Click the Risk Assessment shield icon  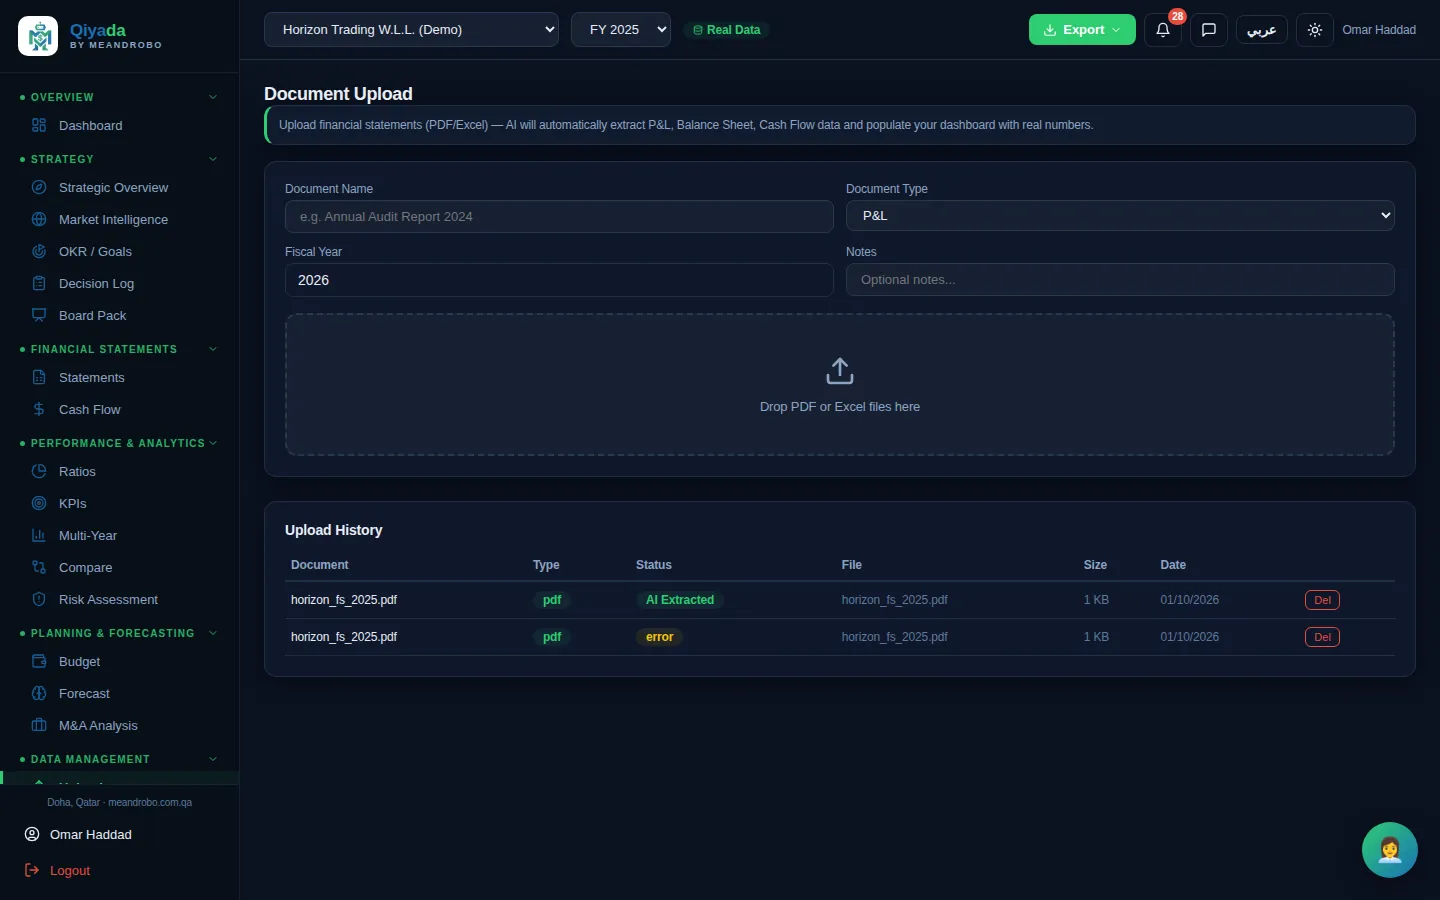pos(39,599)
